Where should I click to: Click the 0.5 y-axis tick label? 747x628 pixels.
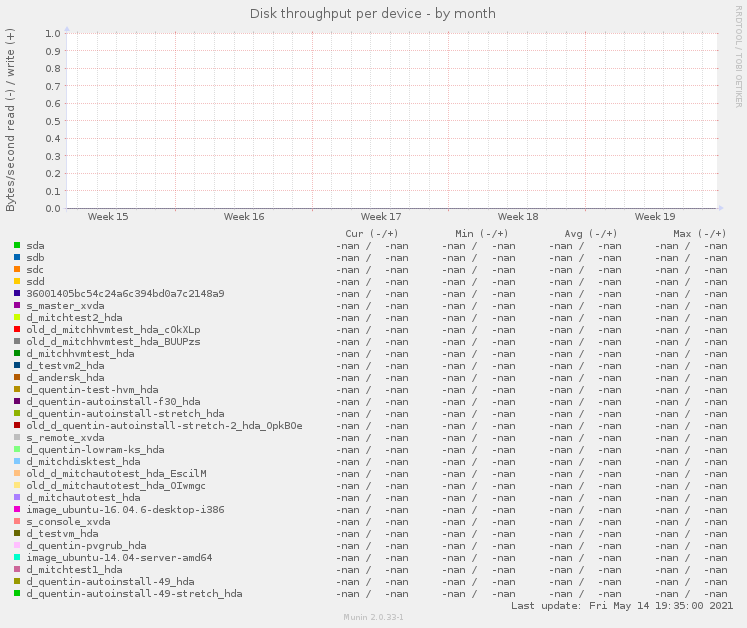53,121
